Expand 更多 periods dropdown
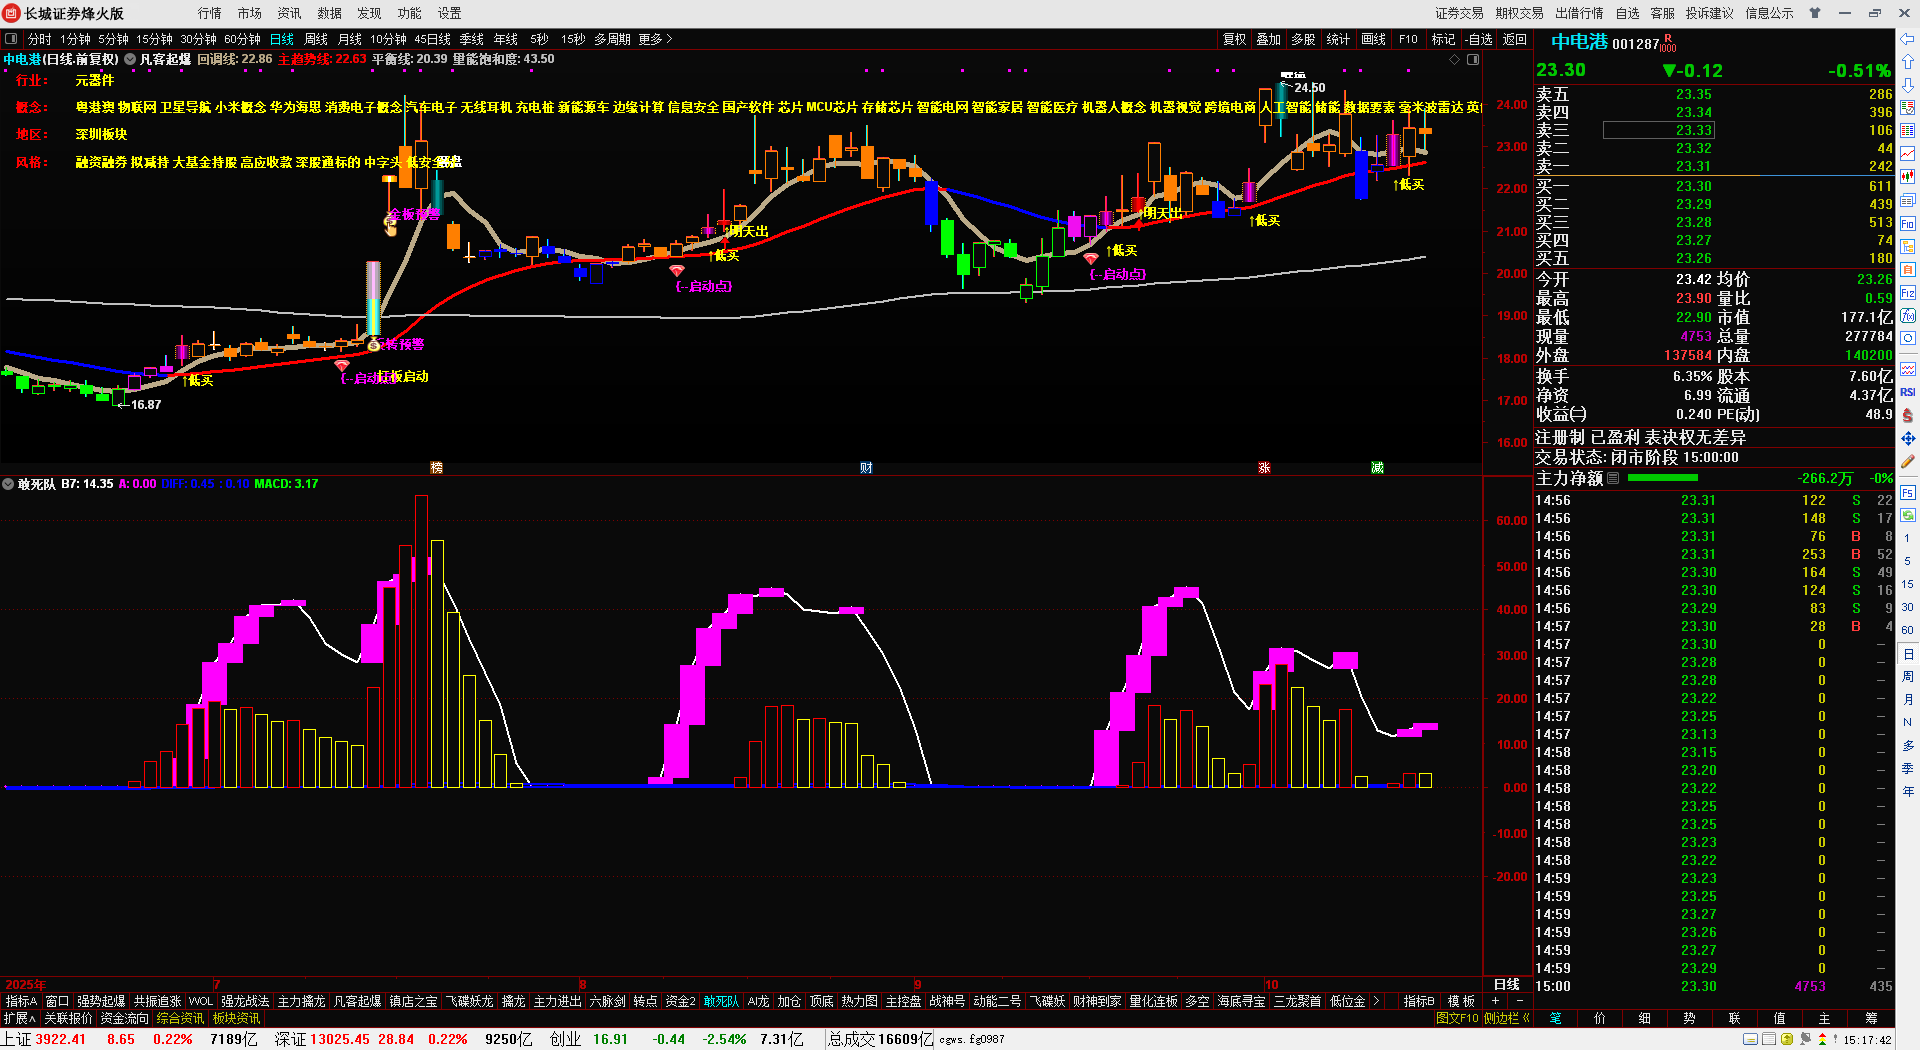 (x=655, y=39)
